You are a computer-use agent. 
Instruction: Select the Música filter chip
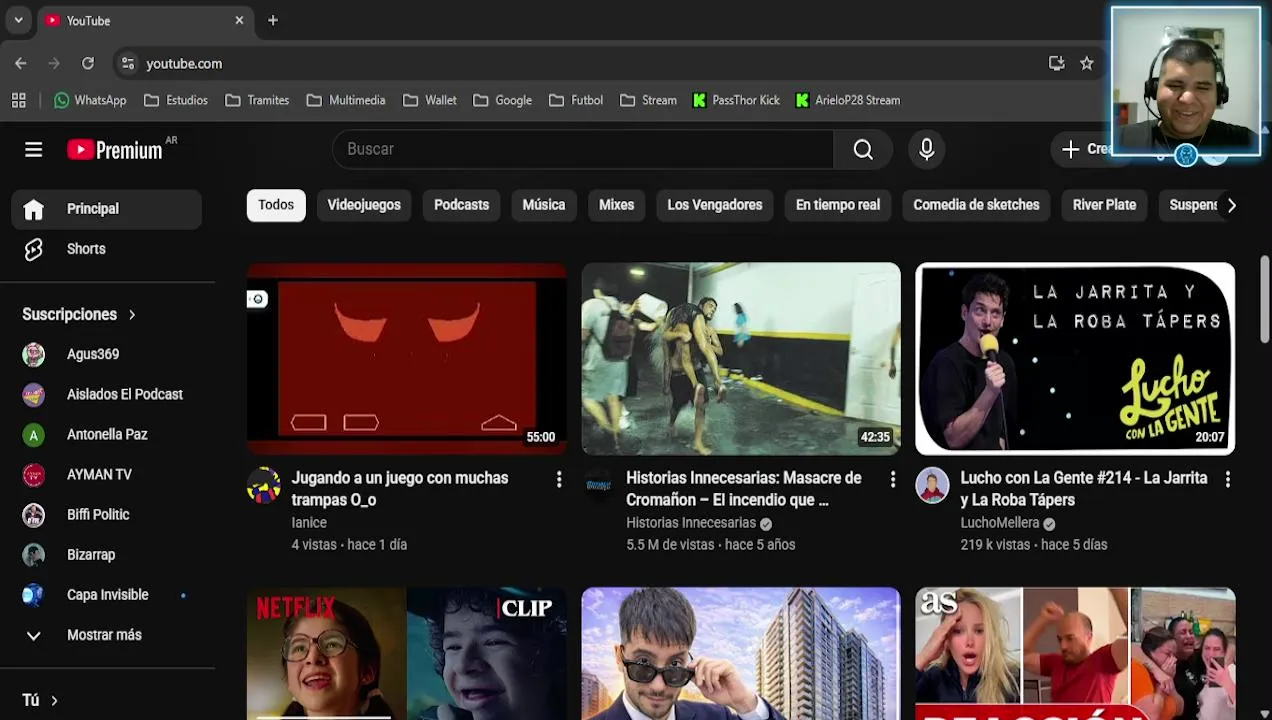544,205
